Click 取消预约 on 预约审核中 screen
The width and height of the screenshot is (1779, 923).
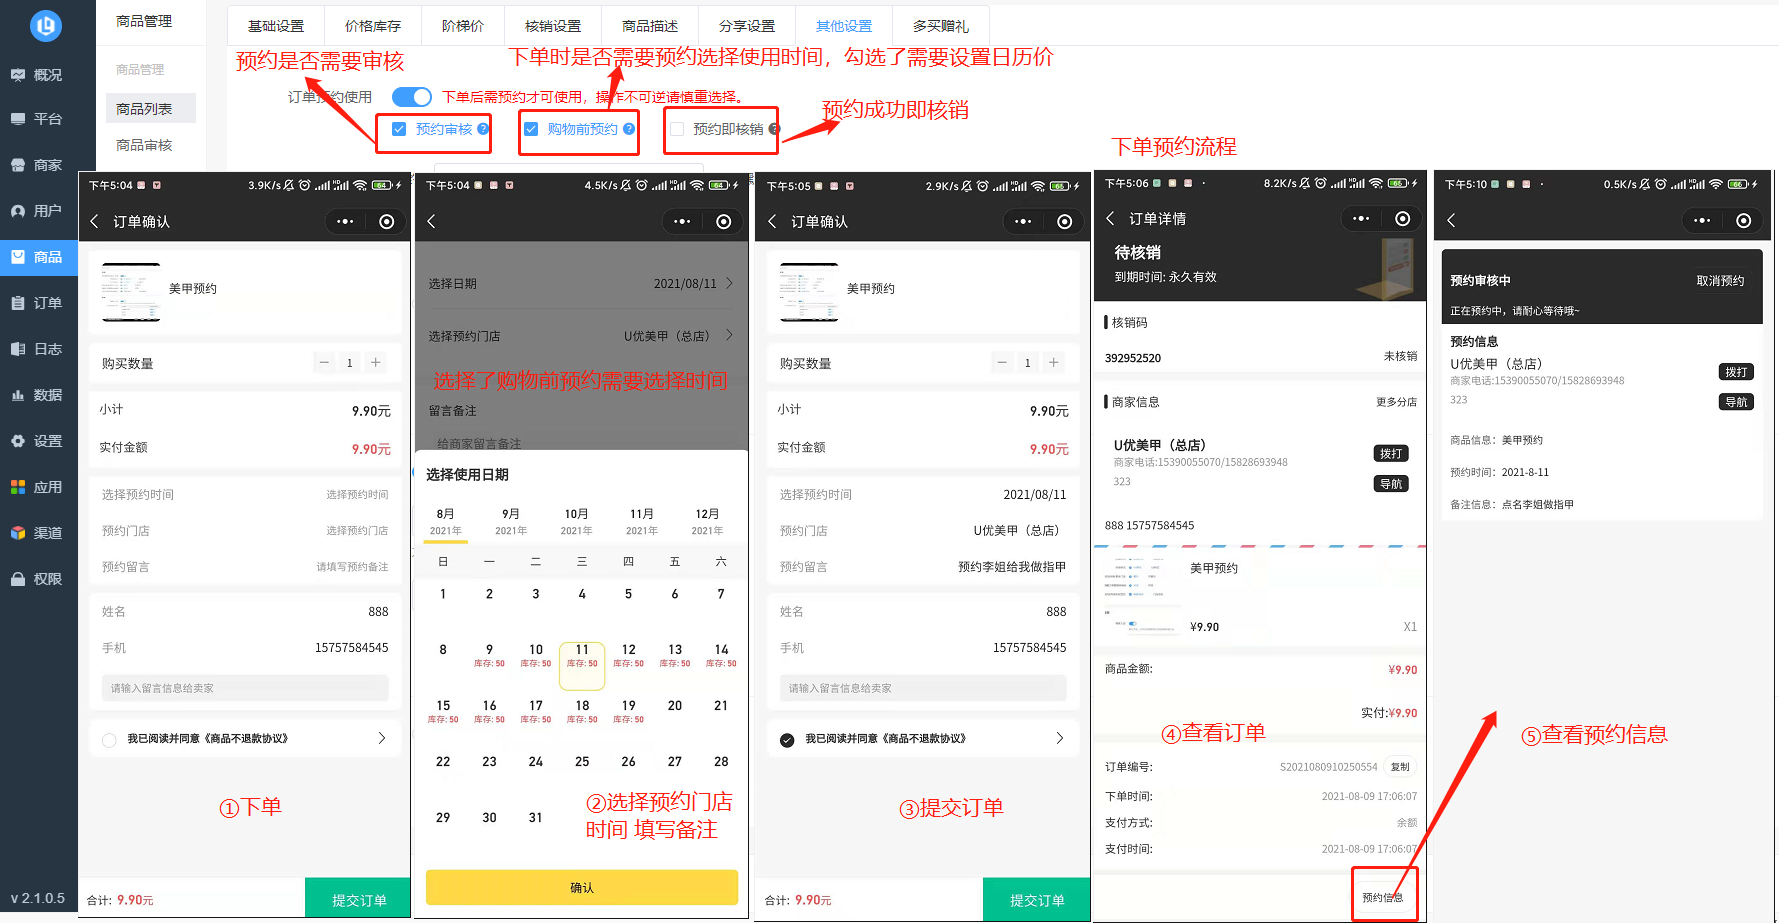pos(1720,280)
